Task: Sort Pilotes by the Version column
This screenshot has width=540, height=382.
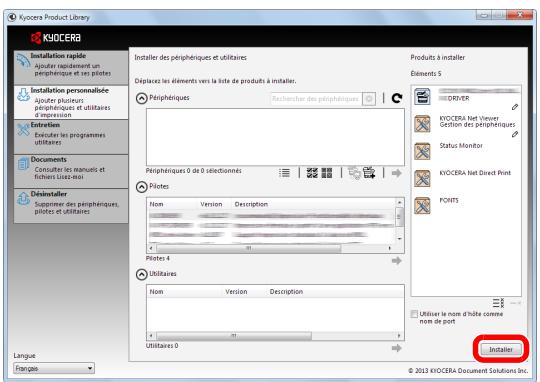Action: click(211, 204)
